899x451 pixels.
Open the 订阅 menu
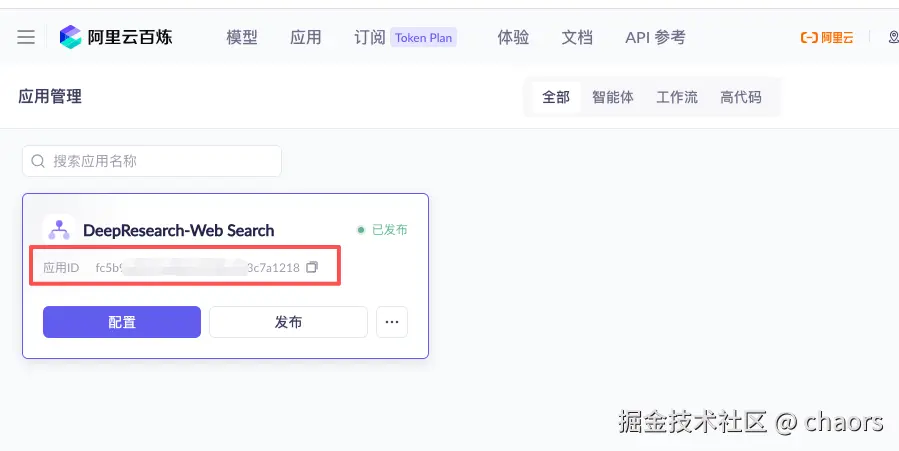tap(370, 38)
